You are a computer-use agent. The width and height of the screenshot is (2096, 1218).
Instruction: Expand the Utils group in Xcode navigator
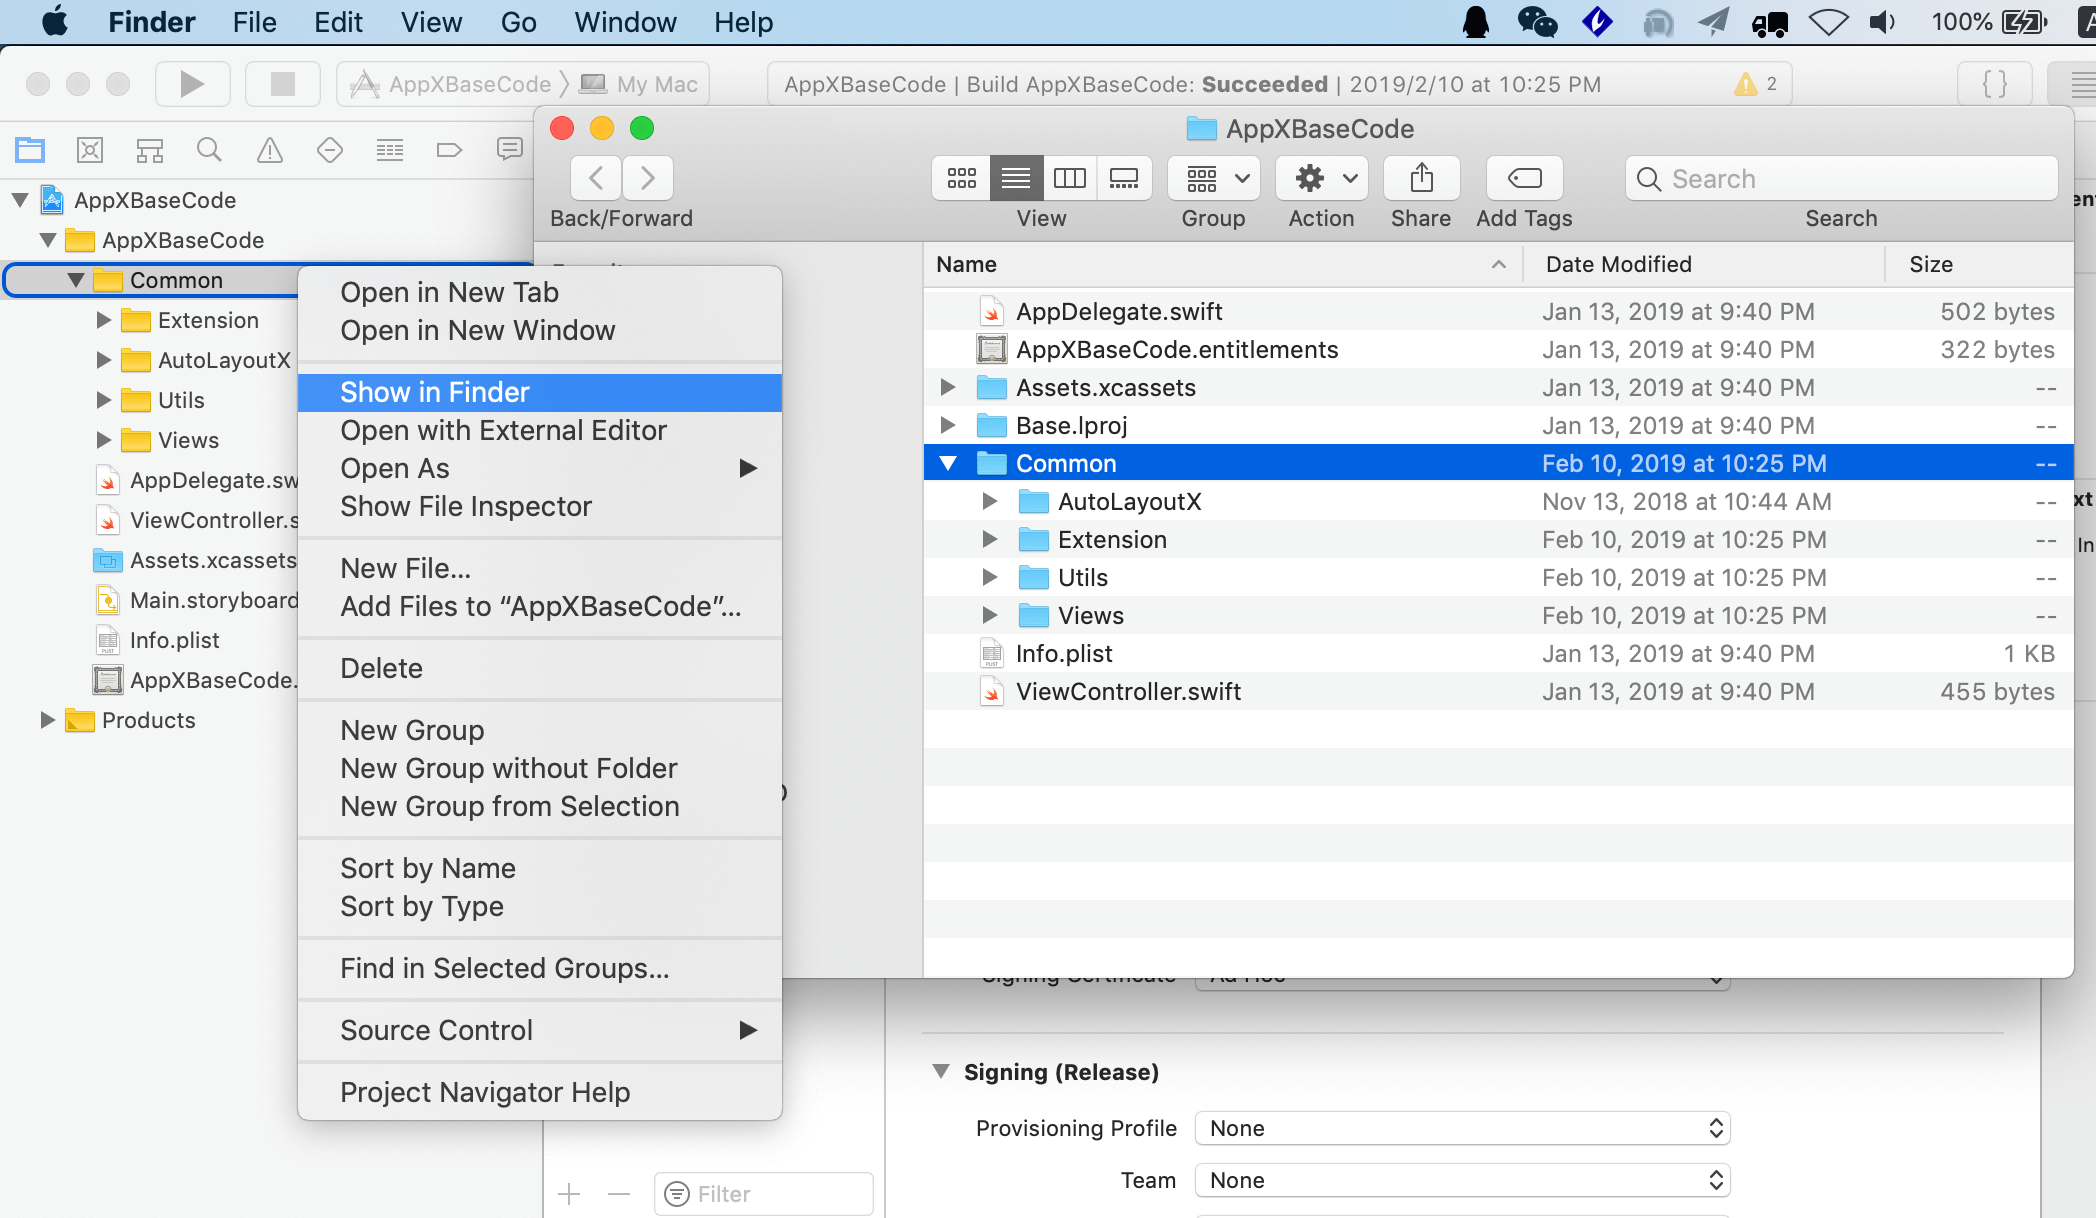tap(103, 400)
